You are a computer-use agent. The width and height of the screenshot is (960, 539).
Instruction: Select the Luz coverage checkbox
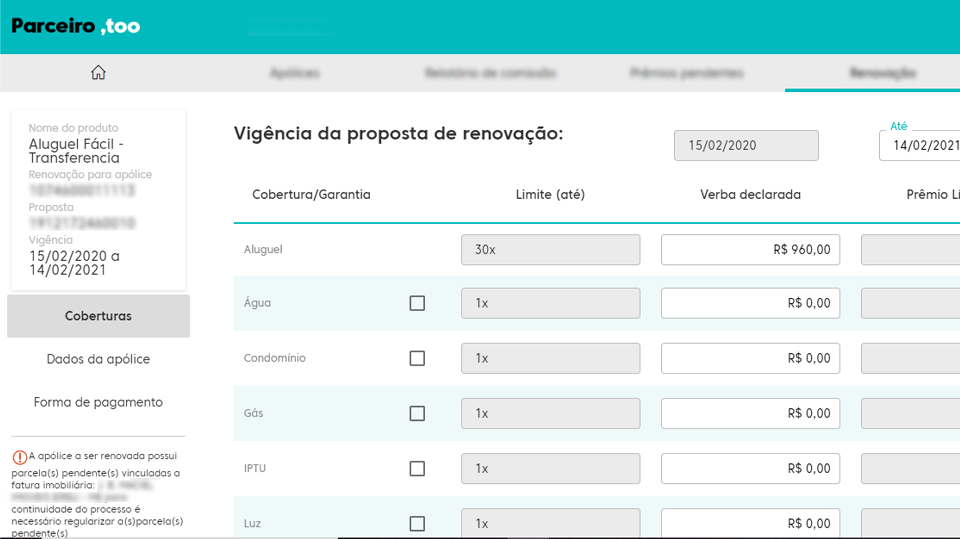417,523
